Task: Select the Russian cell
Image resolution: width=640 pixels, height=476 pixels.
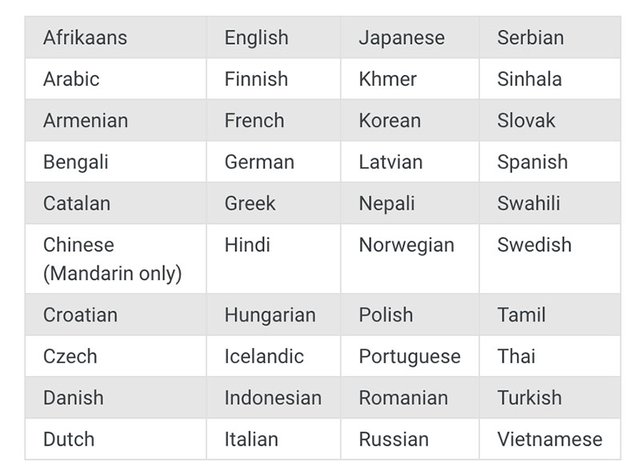Action: click(393, 439)
